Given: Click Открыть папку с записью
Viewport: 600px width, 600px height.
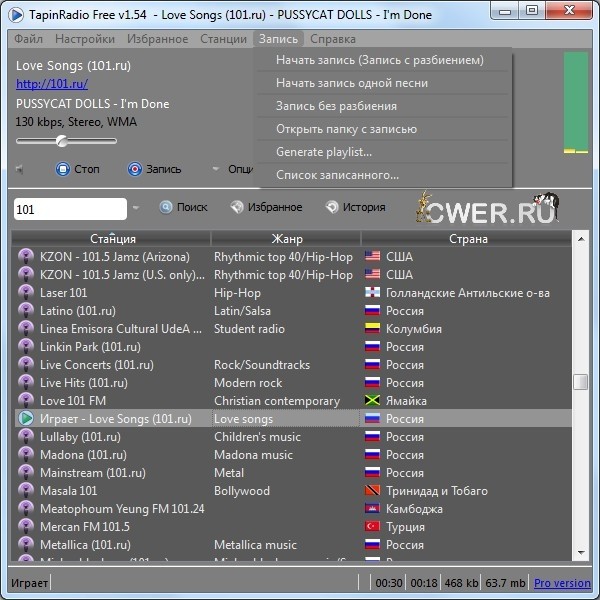Looking at the screenshot, I should pos(345,129).
